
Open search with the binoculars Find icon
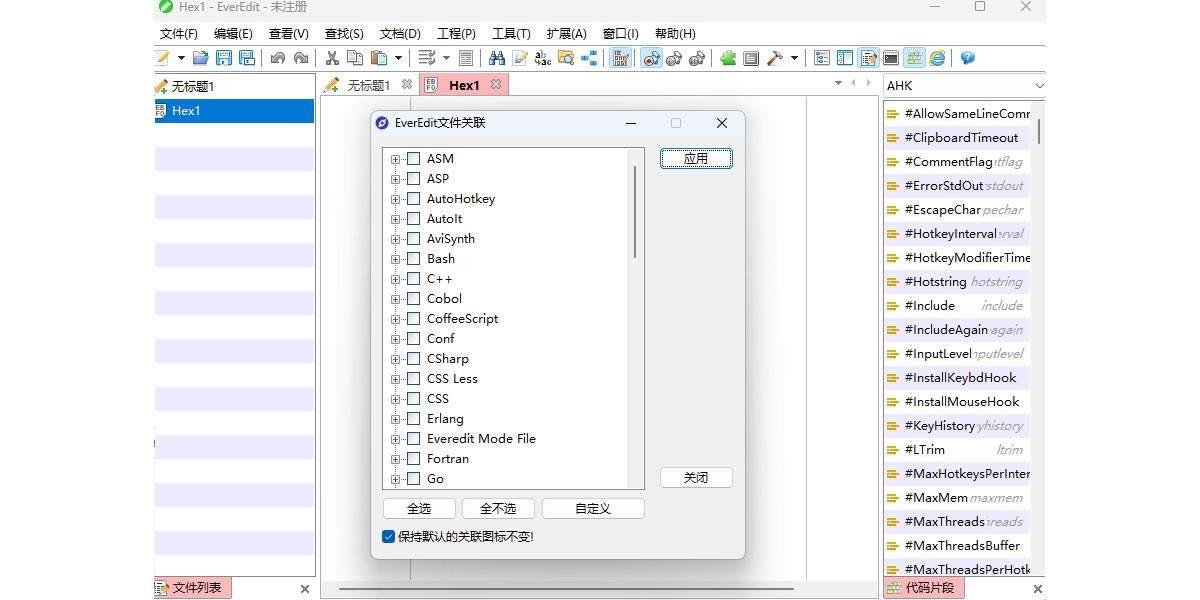tap(498, 57)
